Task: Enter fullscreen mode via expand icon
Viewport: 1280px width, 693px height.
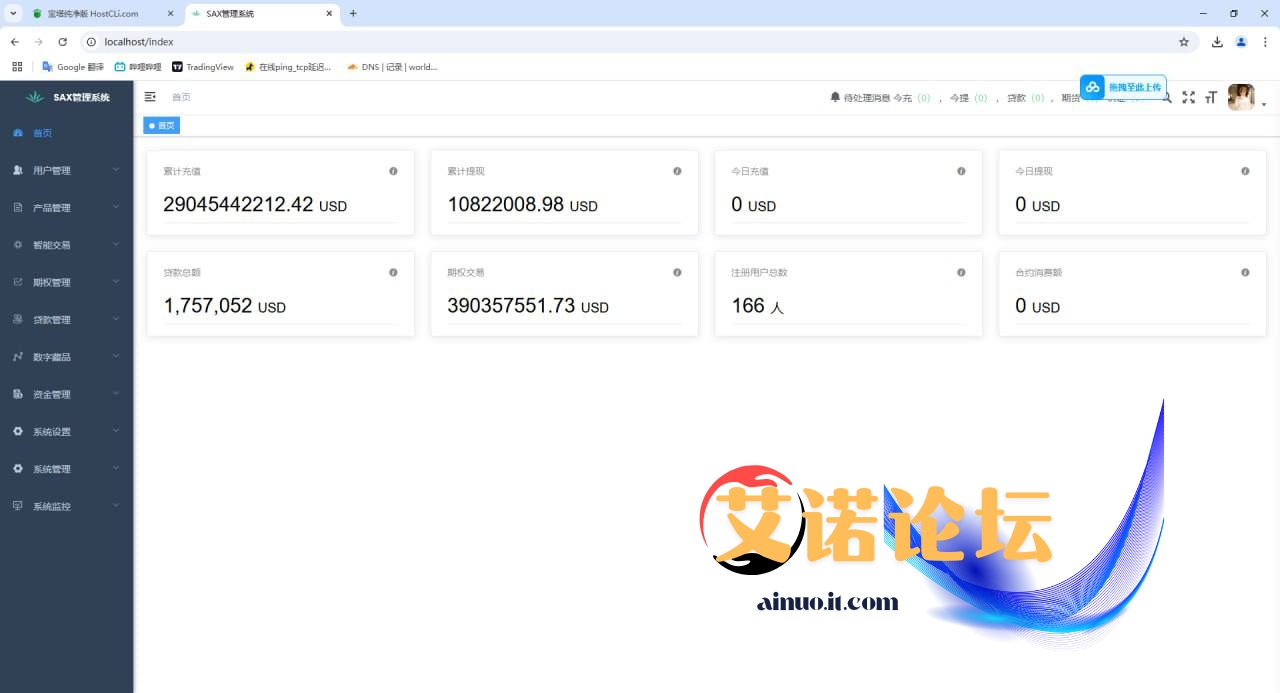Action: point(1189,97)
